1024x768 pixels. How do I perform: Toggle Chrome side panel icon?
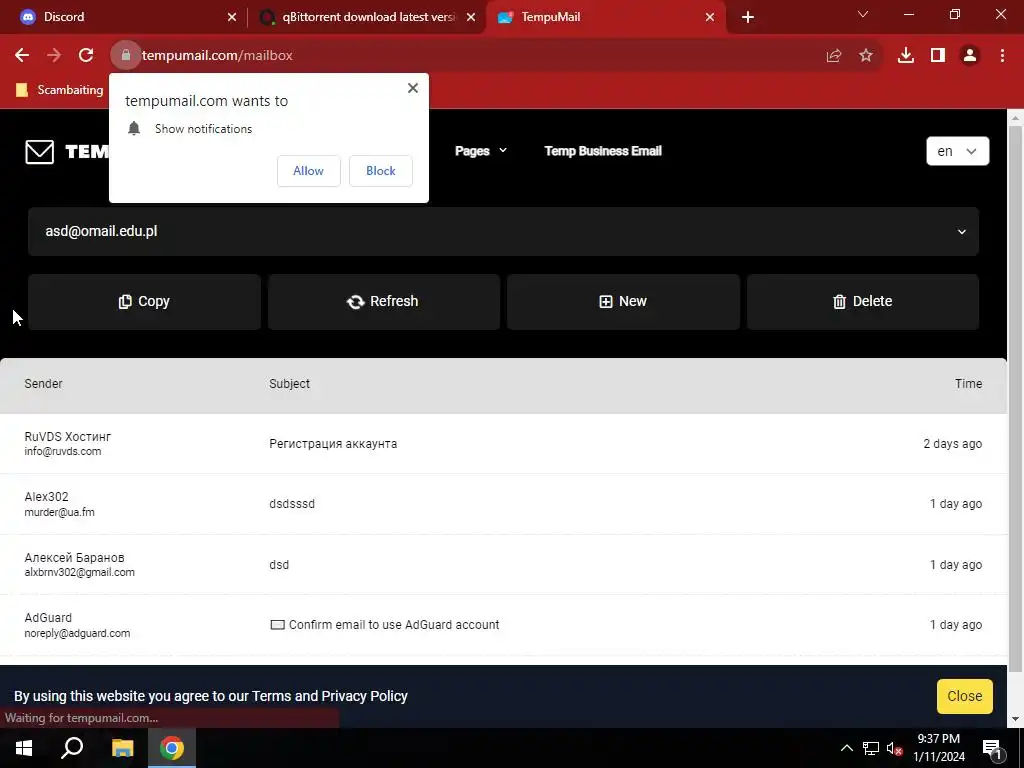tap(938, 56)
